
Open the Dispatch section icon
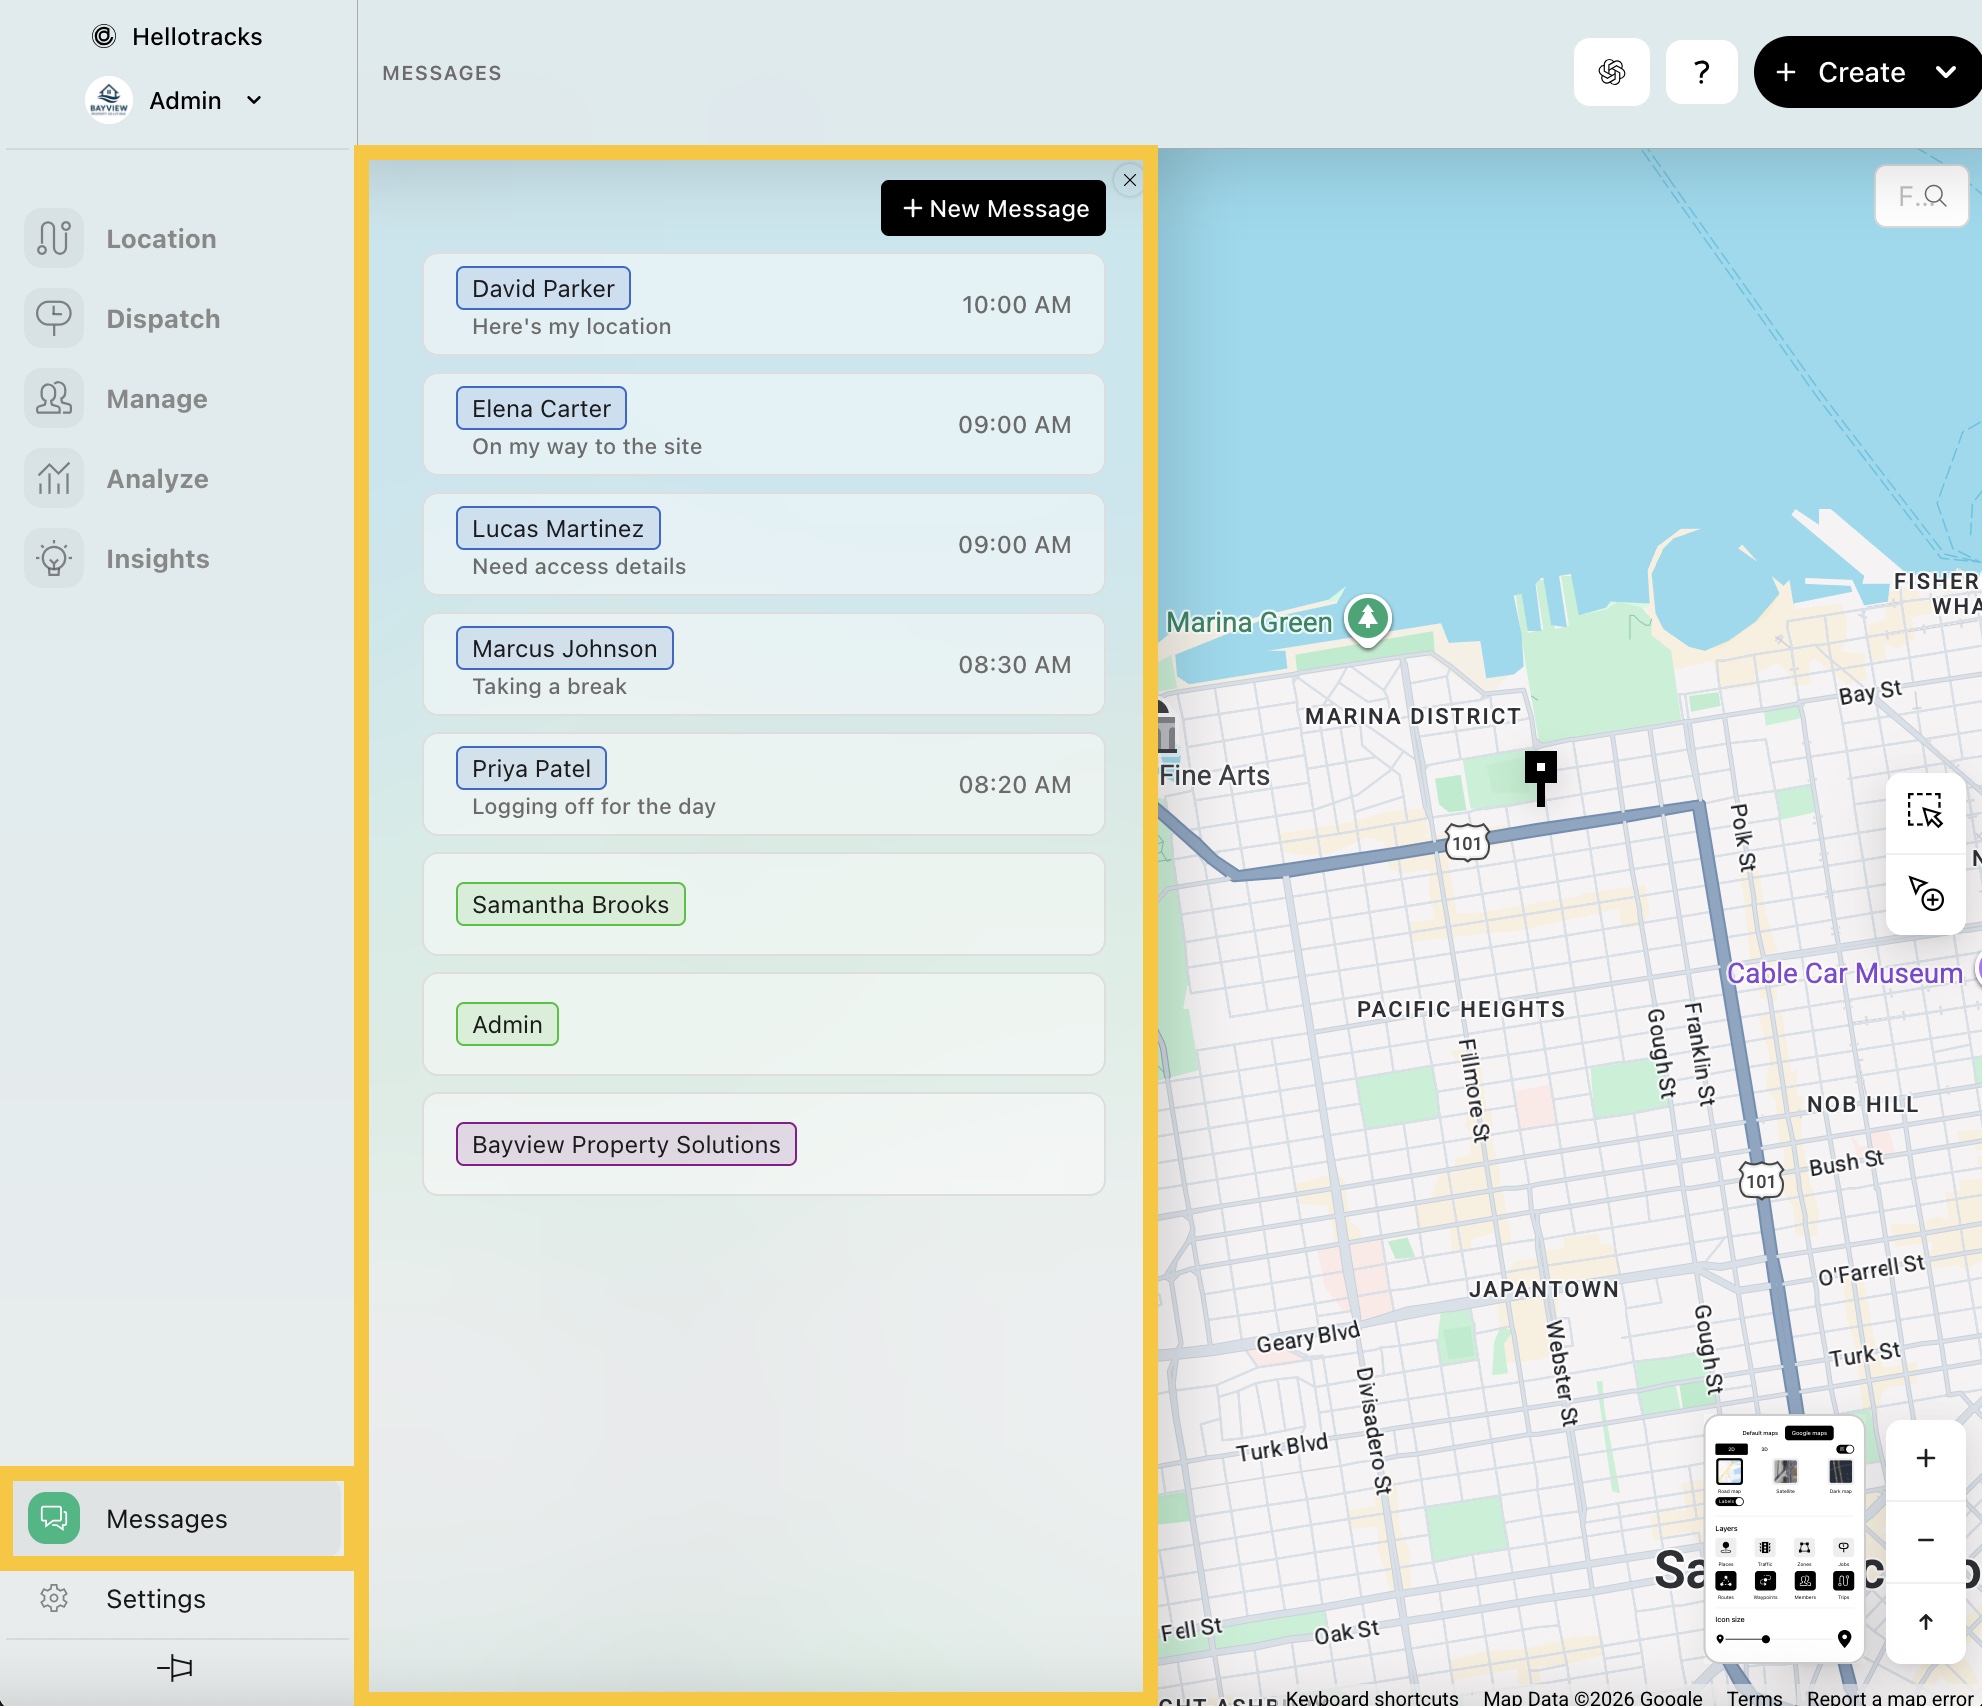pyautogui.click(x=54, y=319)
